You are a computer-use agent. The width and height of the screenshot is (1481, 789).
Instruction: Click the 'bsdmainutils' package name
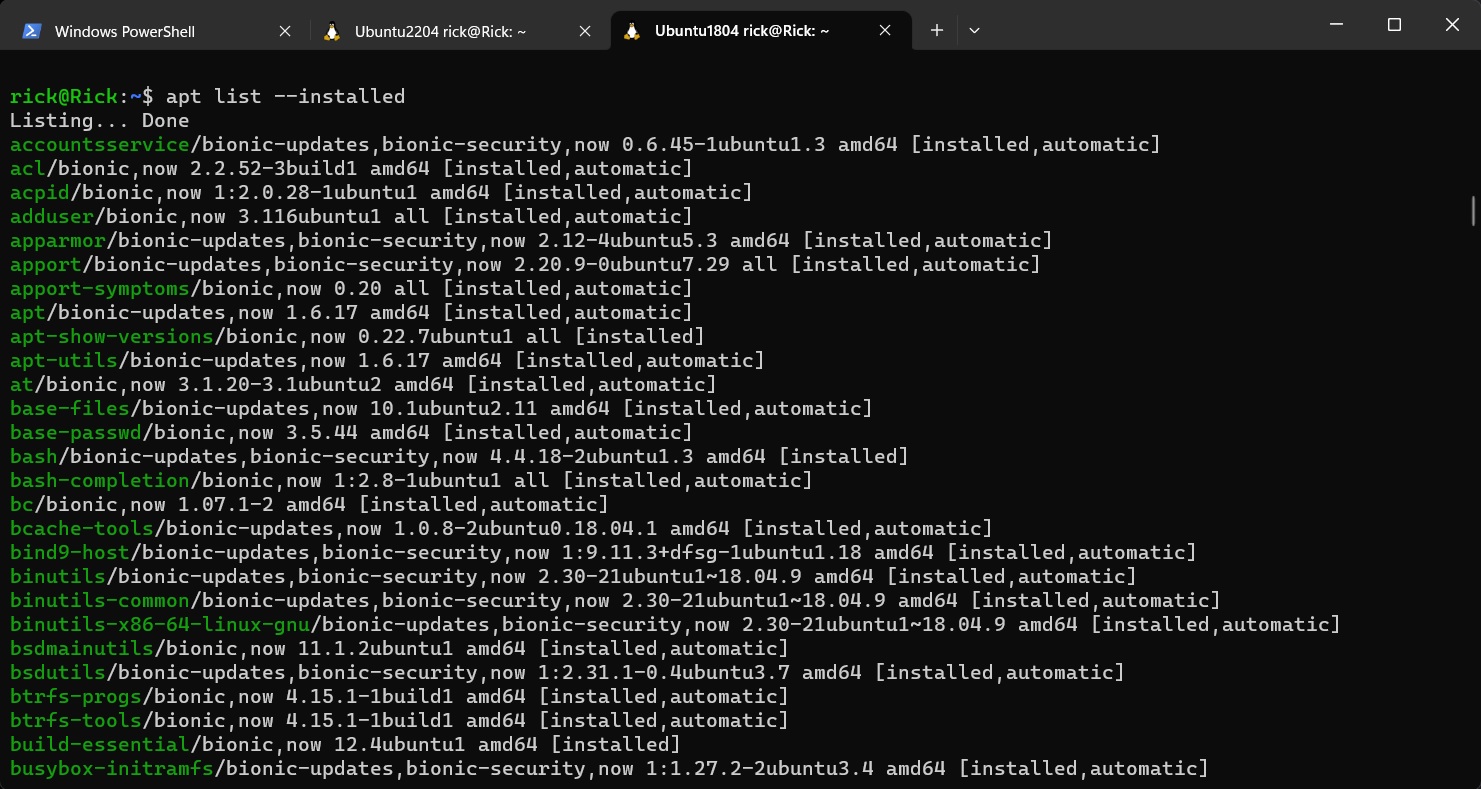coord(82,649)
